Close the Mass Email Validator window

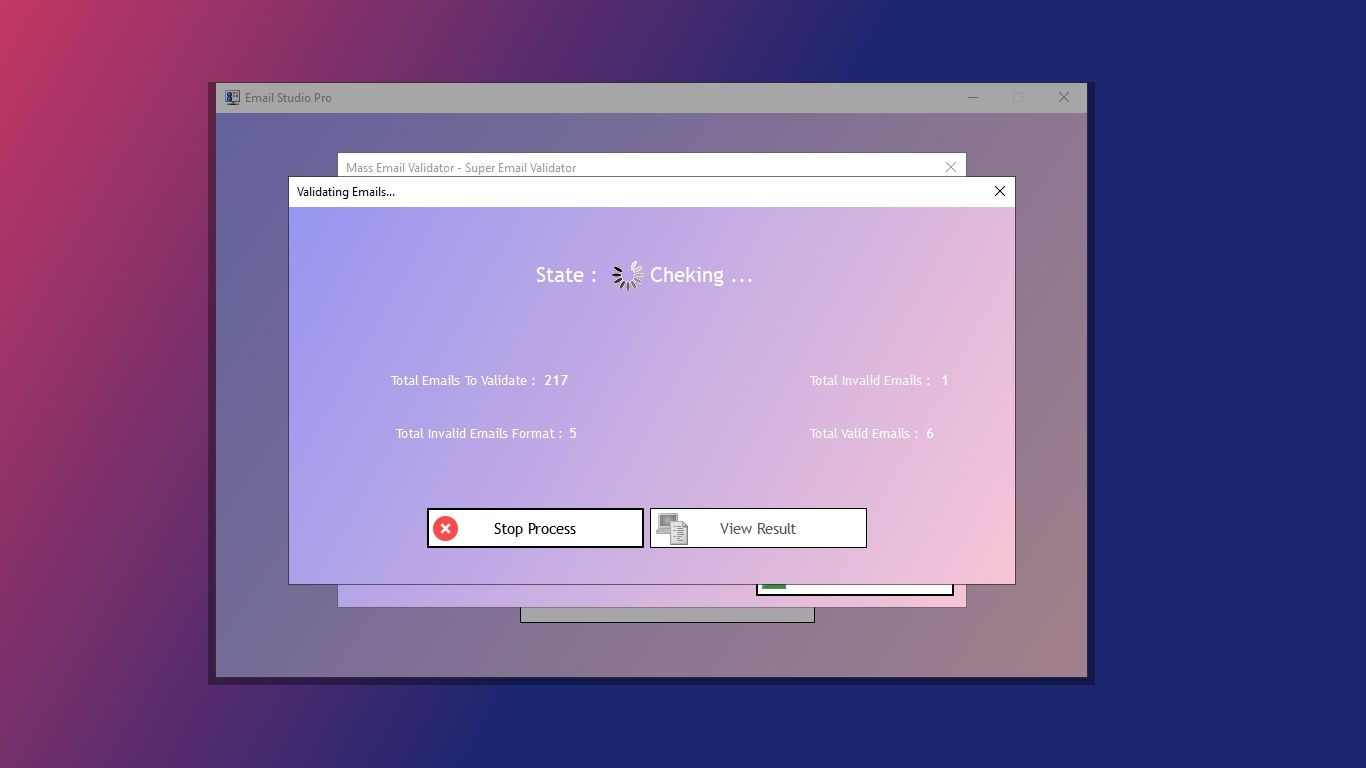[951, 167]
